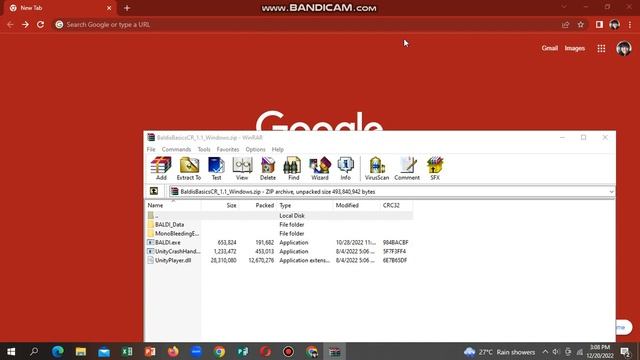This screenshot has width=640, height=360.
Task: Launch the Wizard tool
Action: (x=320, y=168)
